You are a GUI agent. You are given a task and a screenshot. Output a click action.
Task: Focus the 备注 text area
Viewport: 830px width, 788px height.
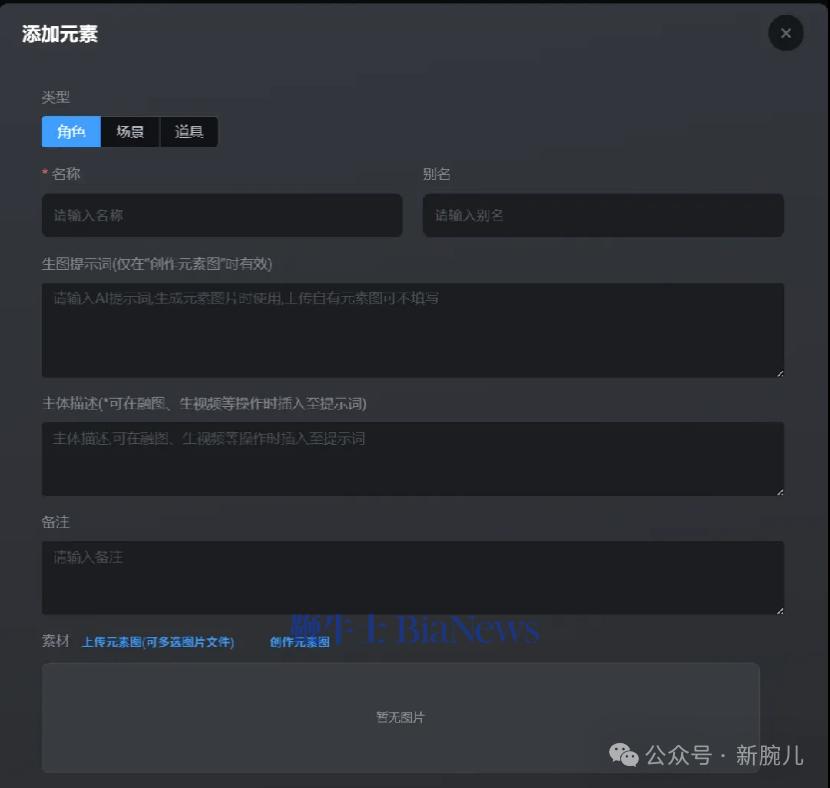pyautogui.click(x=412, y=578)
